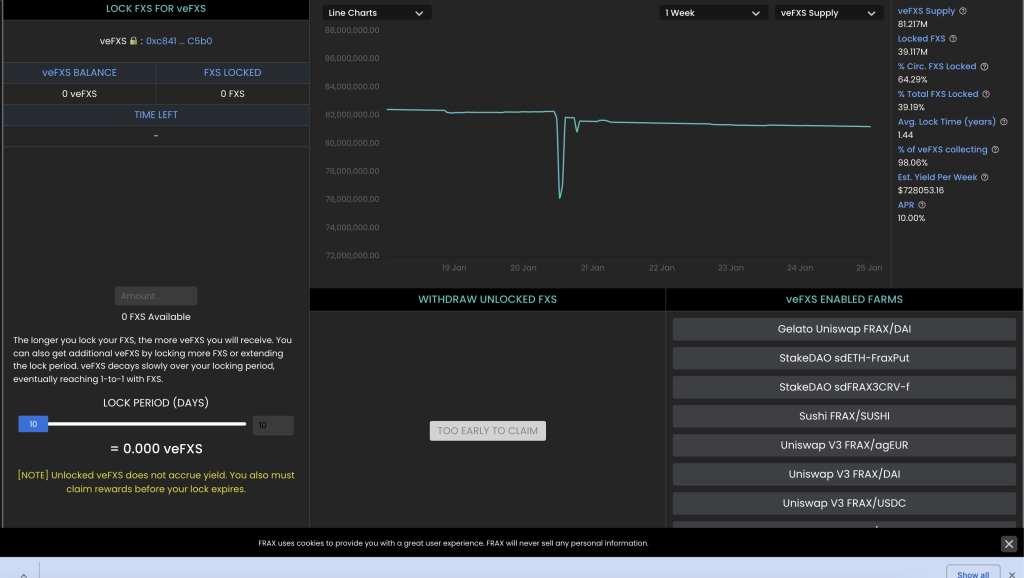Click the Avg. Lock Time (years) label
This screenshot has height=578, width=1024.
point(947,122)
